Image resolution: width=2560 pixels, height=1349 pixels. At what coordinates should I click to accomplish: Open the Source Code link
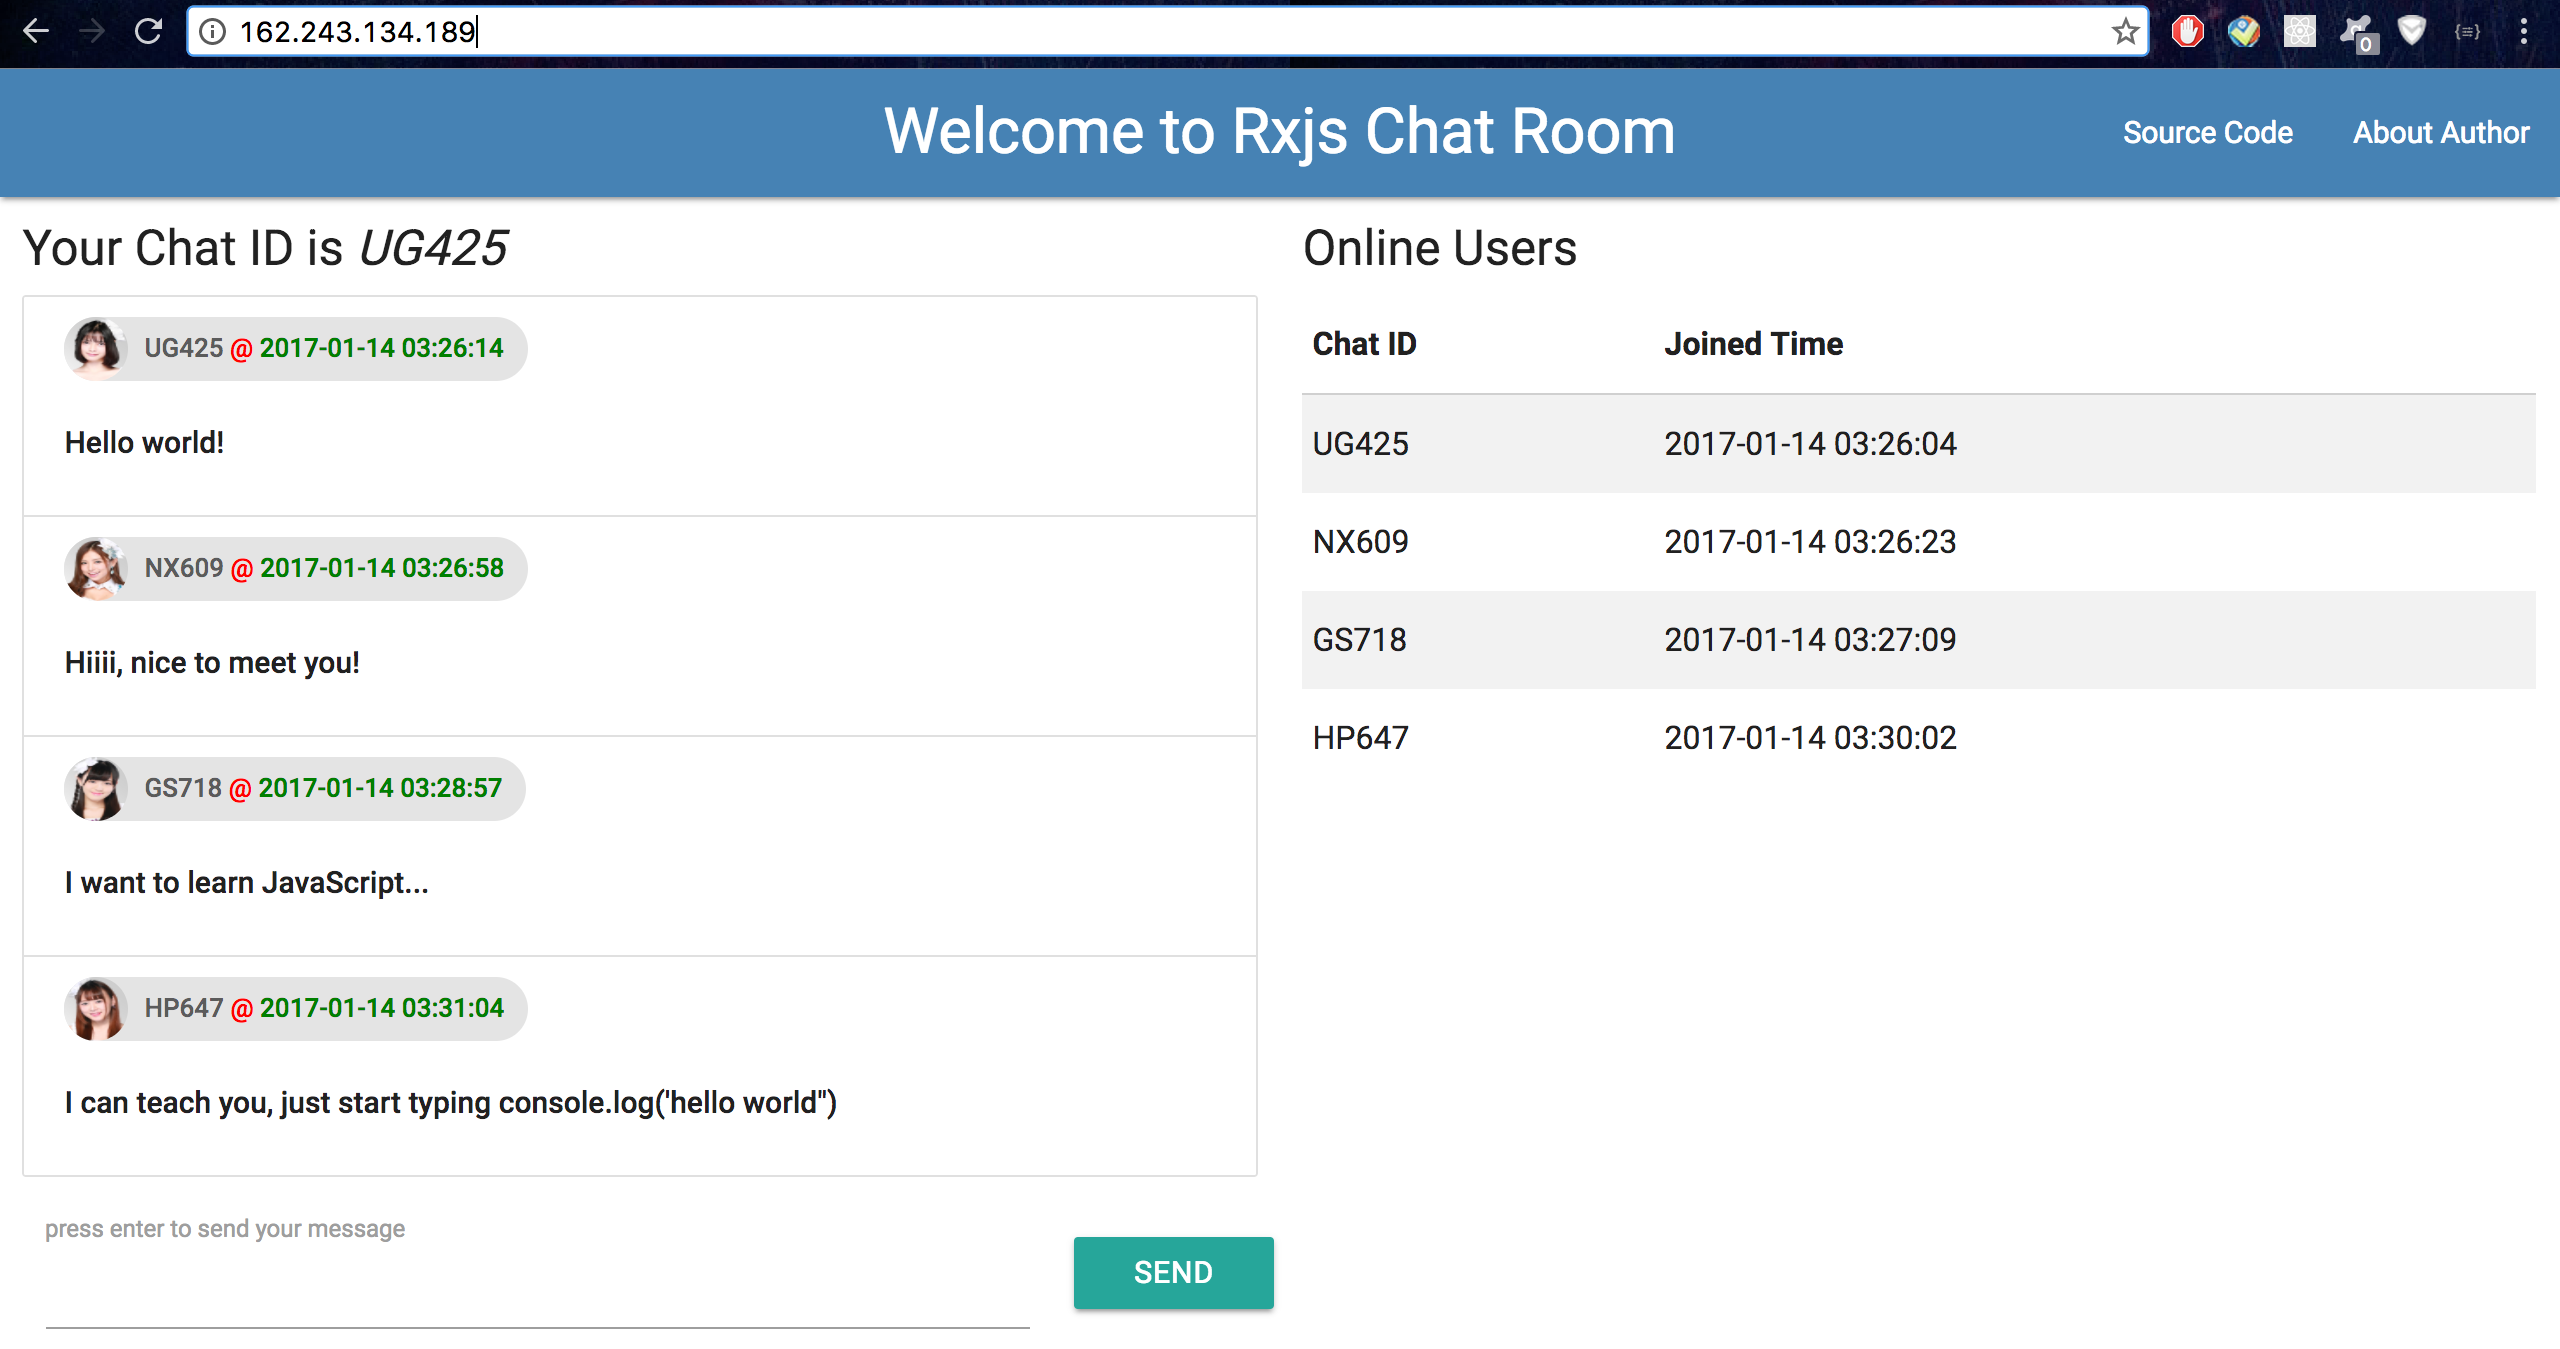coord(2207,132)
